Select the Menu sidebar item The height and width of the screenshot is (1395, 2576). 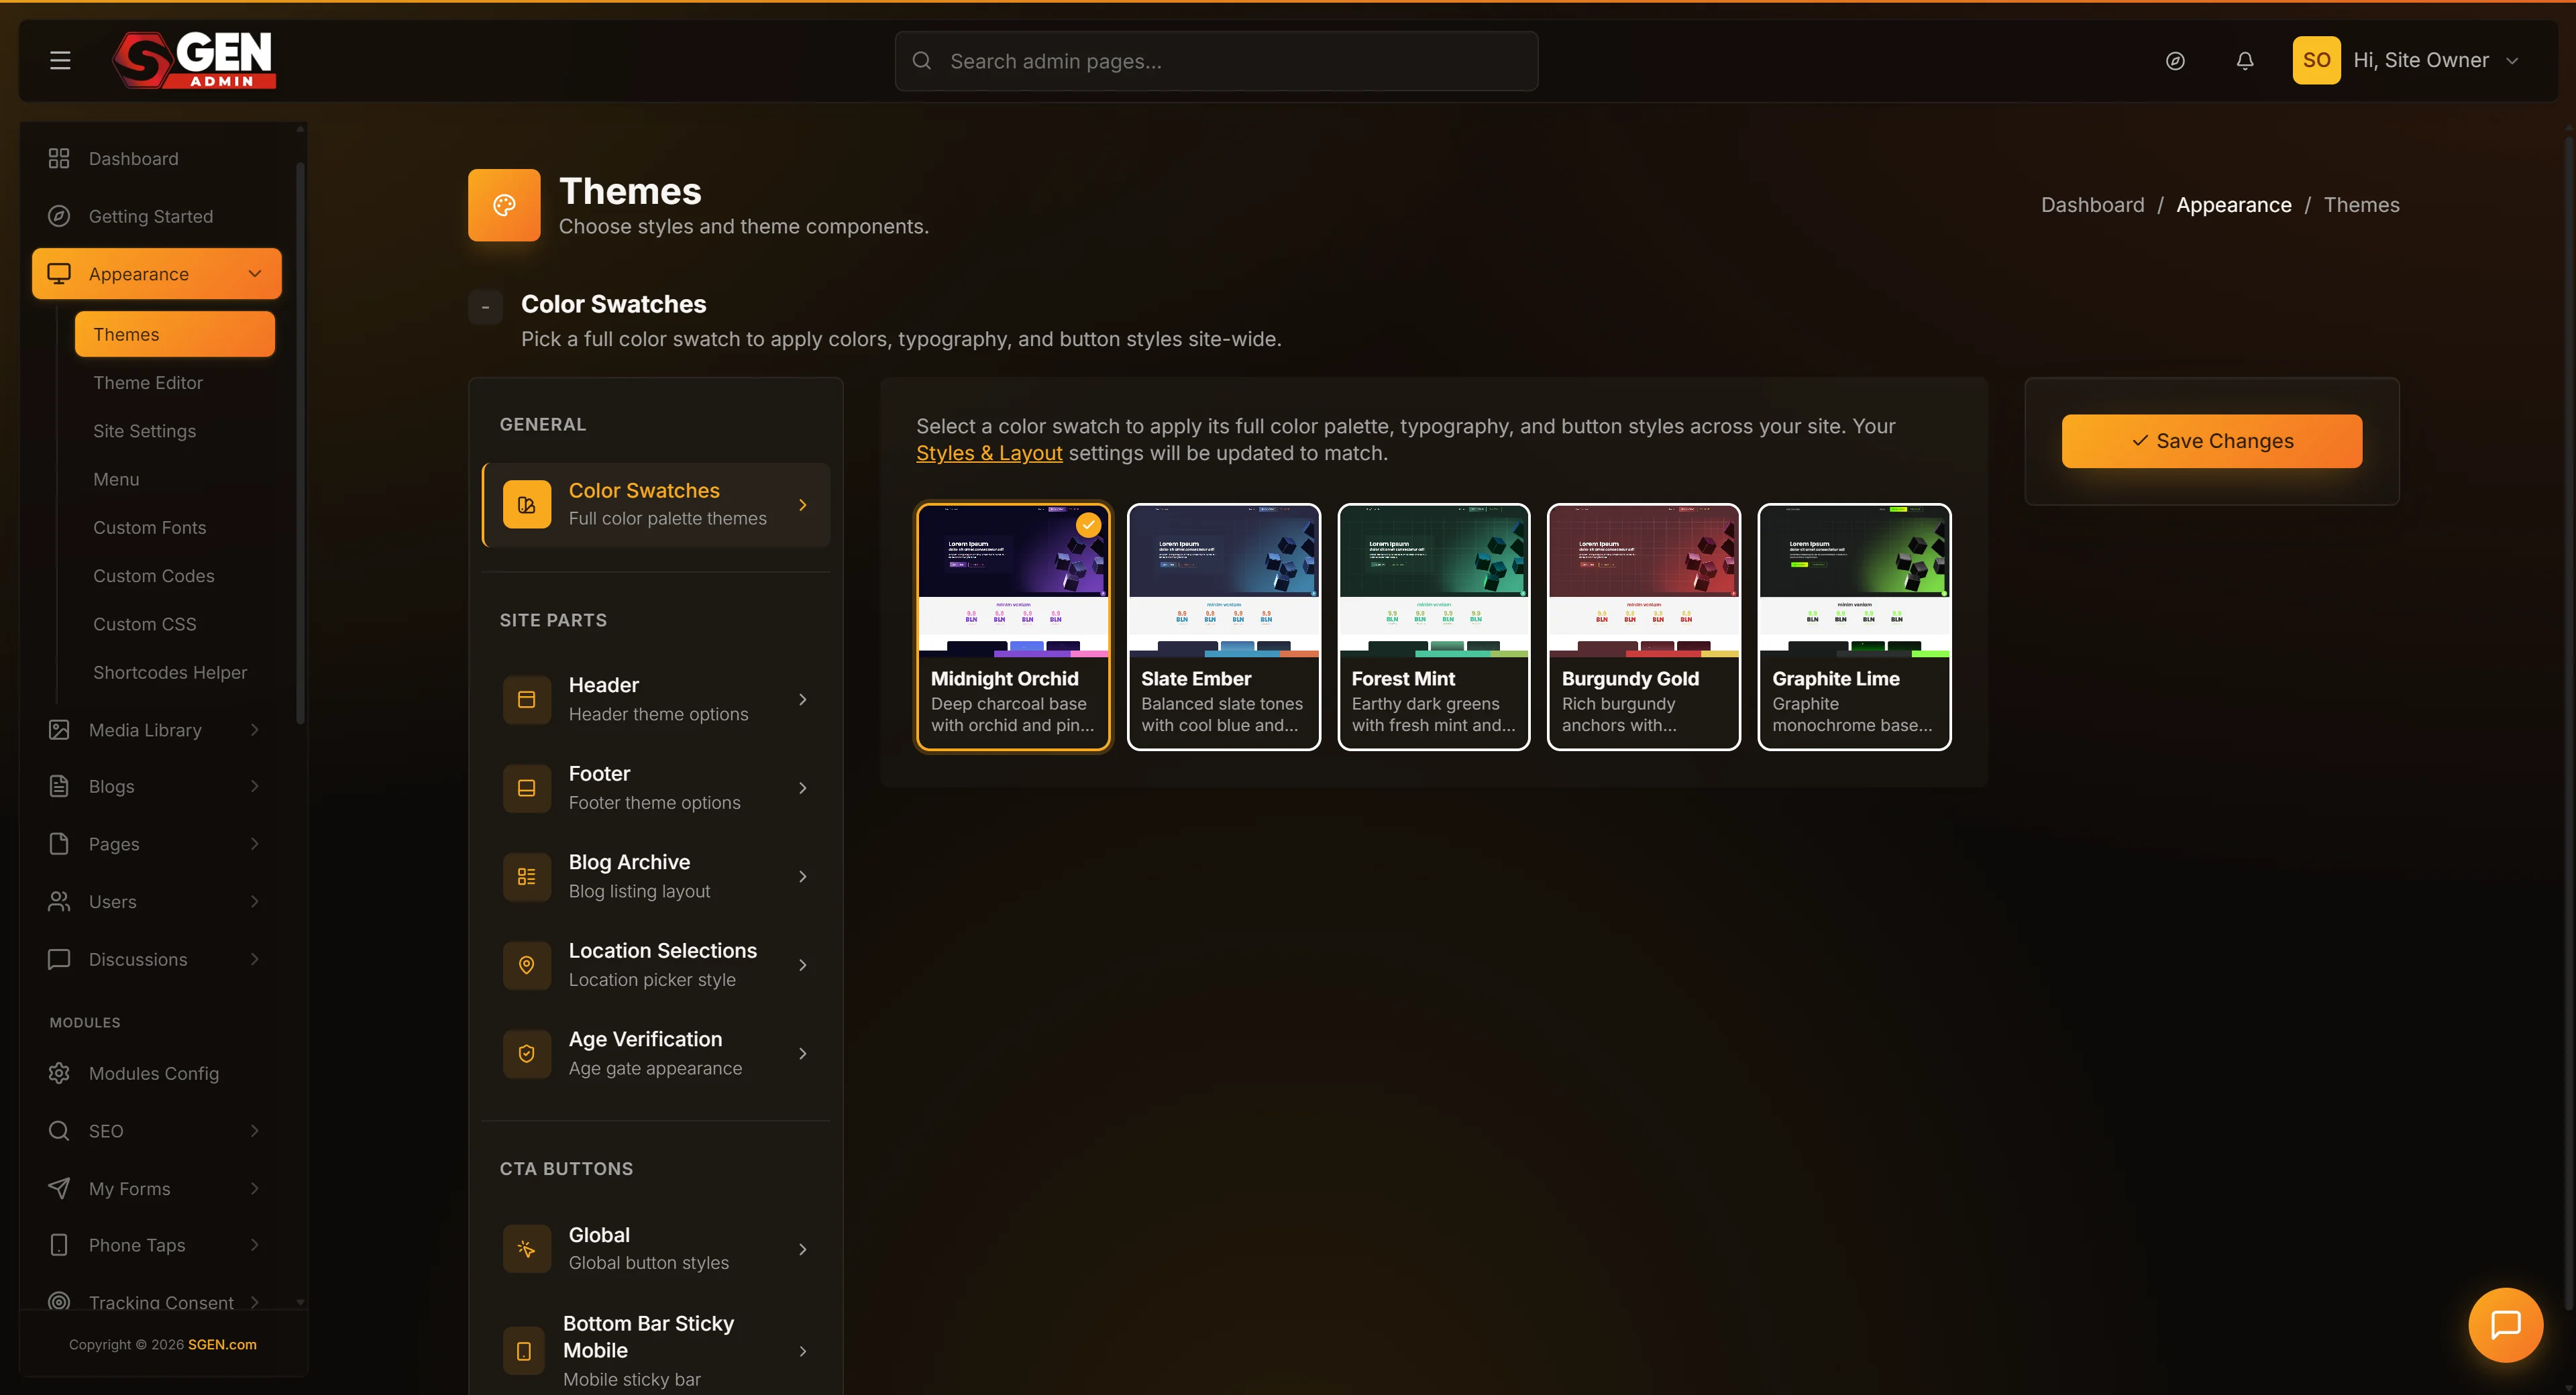tap(117, 479)
